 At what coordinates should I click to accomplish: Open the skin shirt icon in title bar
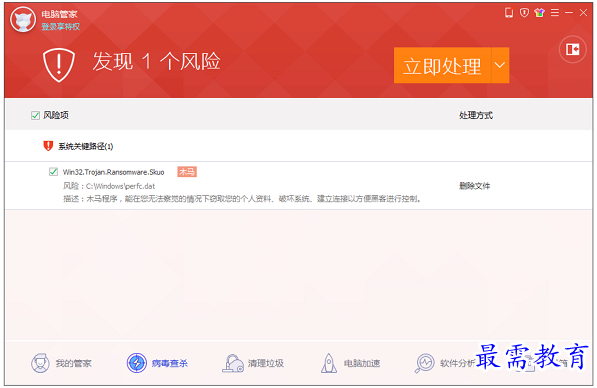tap(540, 13)
